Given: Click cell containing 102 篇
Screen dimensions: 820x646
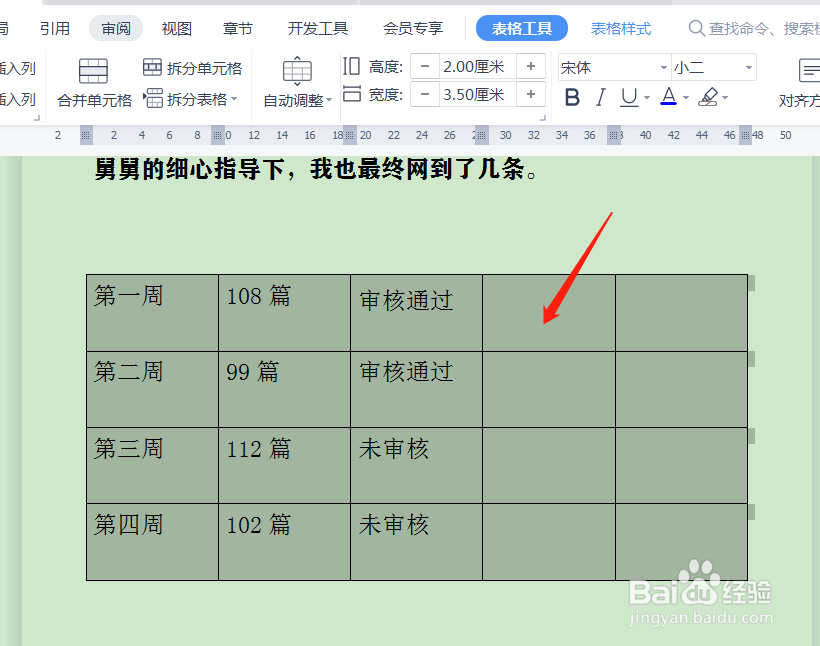Looking at the screenshot, I should click(284, 542).
